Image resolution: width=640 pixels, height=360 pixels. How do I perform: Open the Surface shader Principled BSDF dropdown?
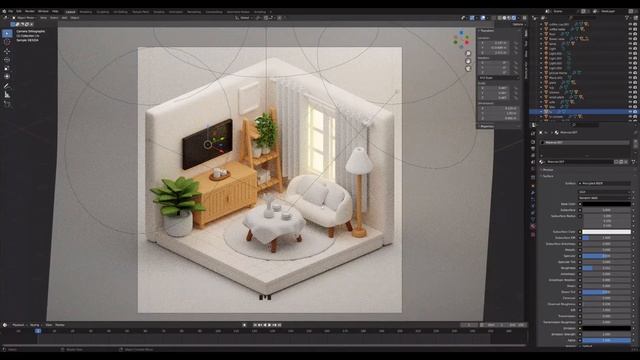tap(604, 183)
